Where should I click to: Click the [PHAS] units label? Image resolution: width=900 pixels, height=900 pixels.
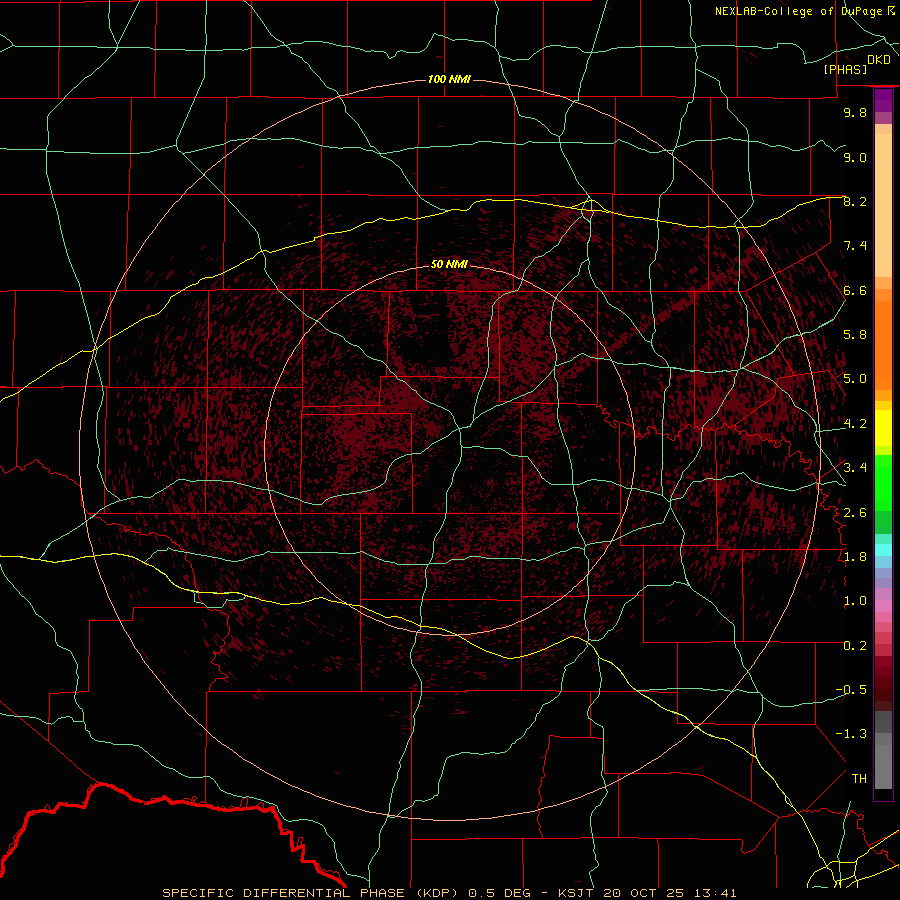point(845,69)
